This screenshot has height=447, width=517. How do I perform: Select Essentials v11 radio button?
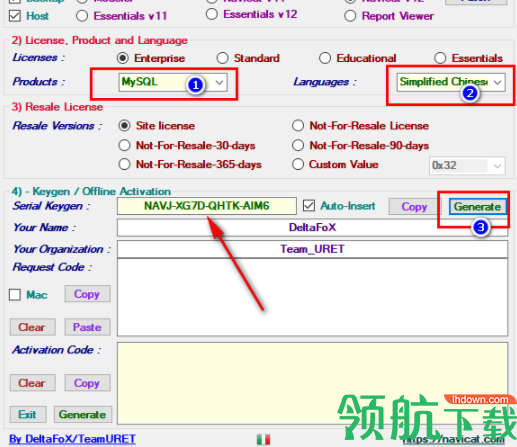point(82,16)
